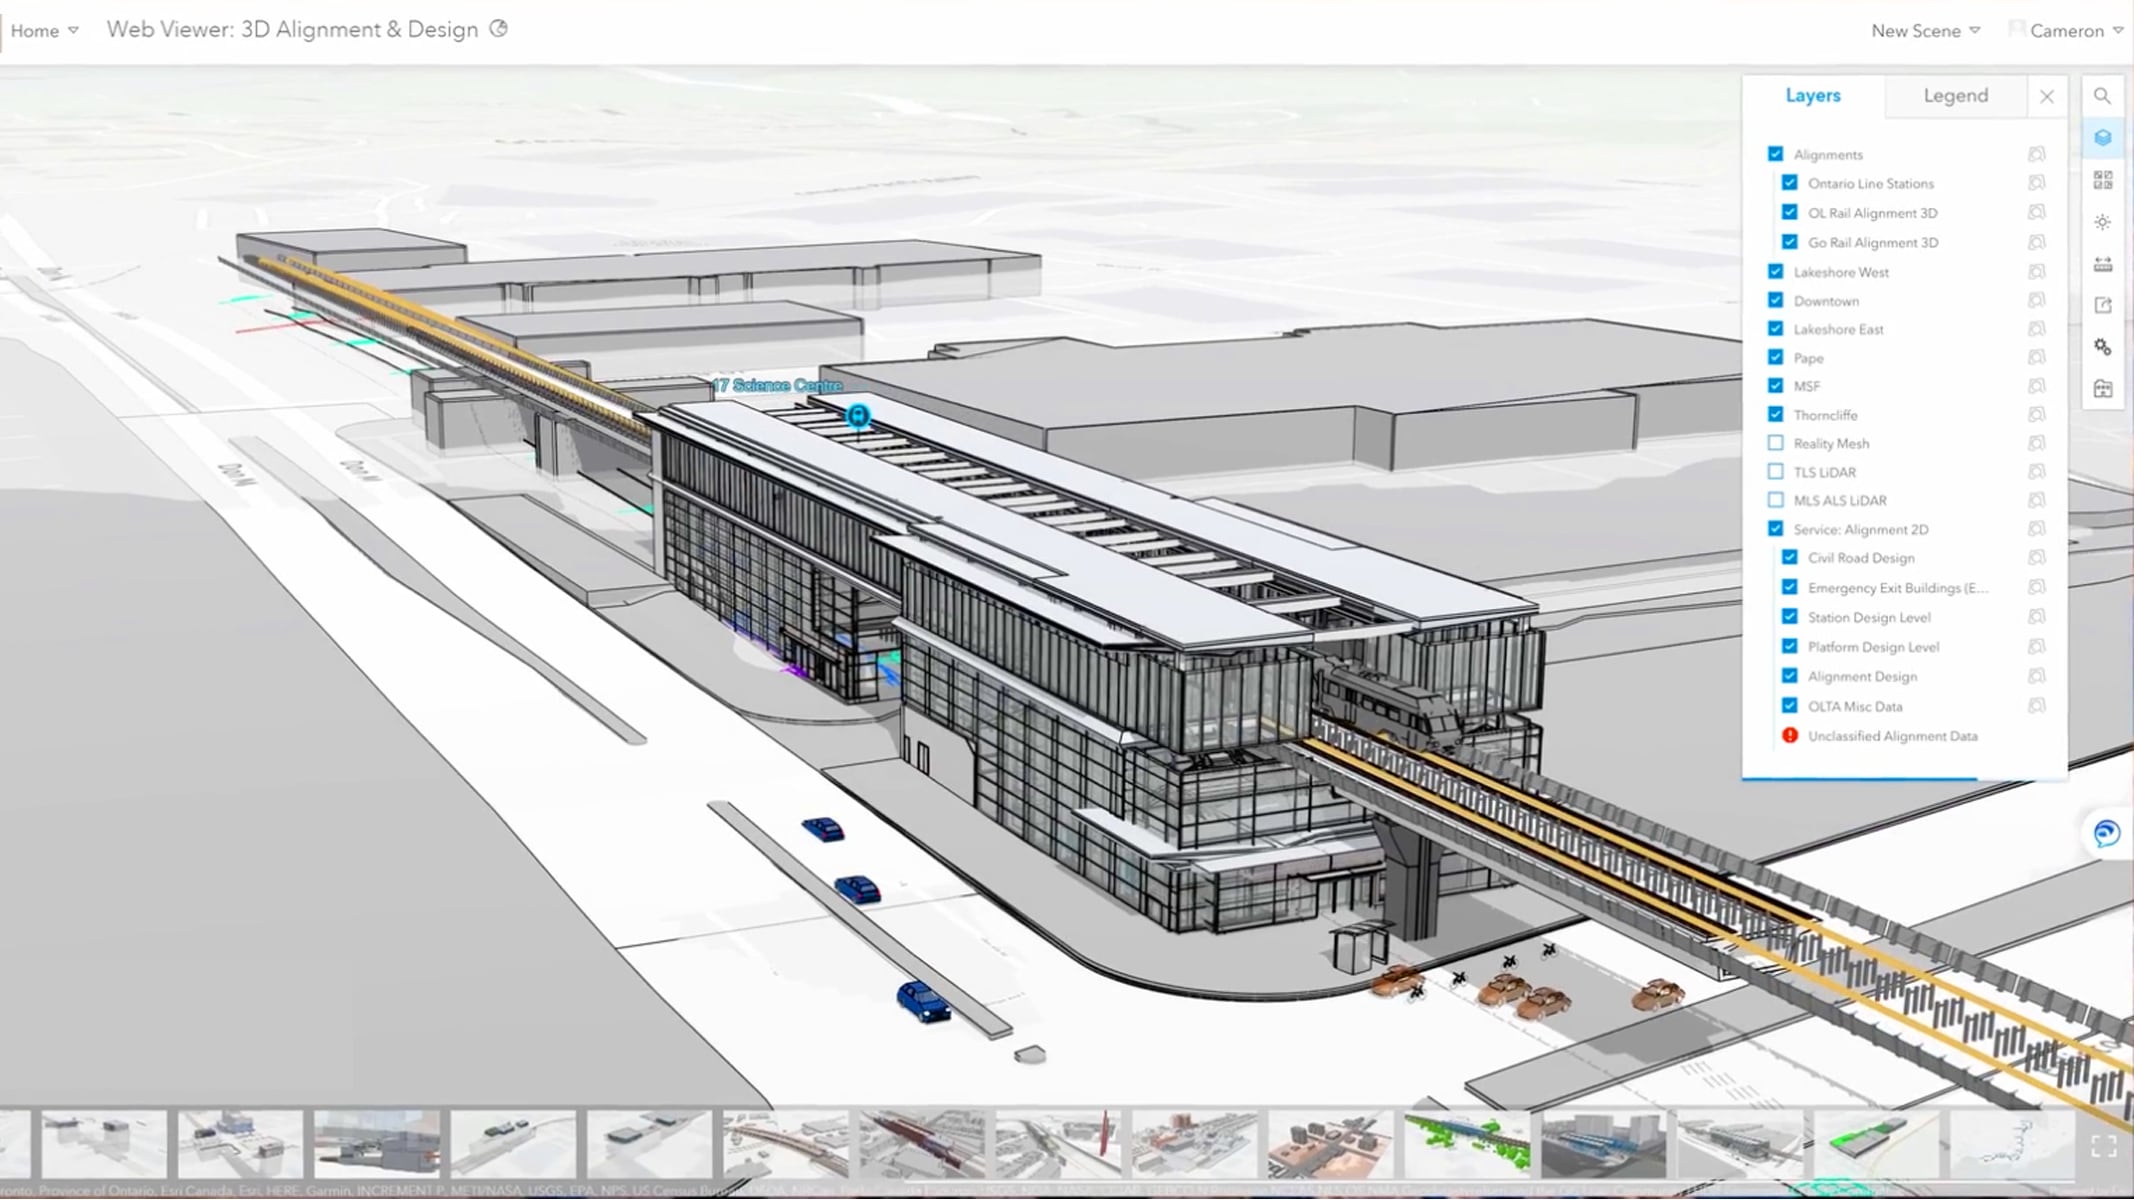Enable the TLS LiDAR layer checkbox
This screenshot has height=1200, width=2134.
click(x=1776, y=471)
